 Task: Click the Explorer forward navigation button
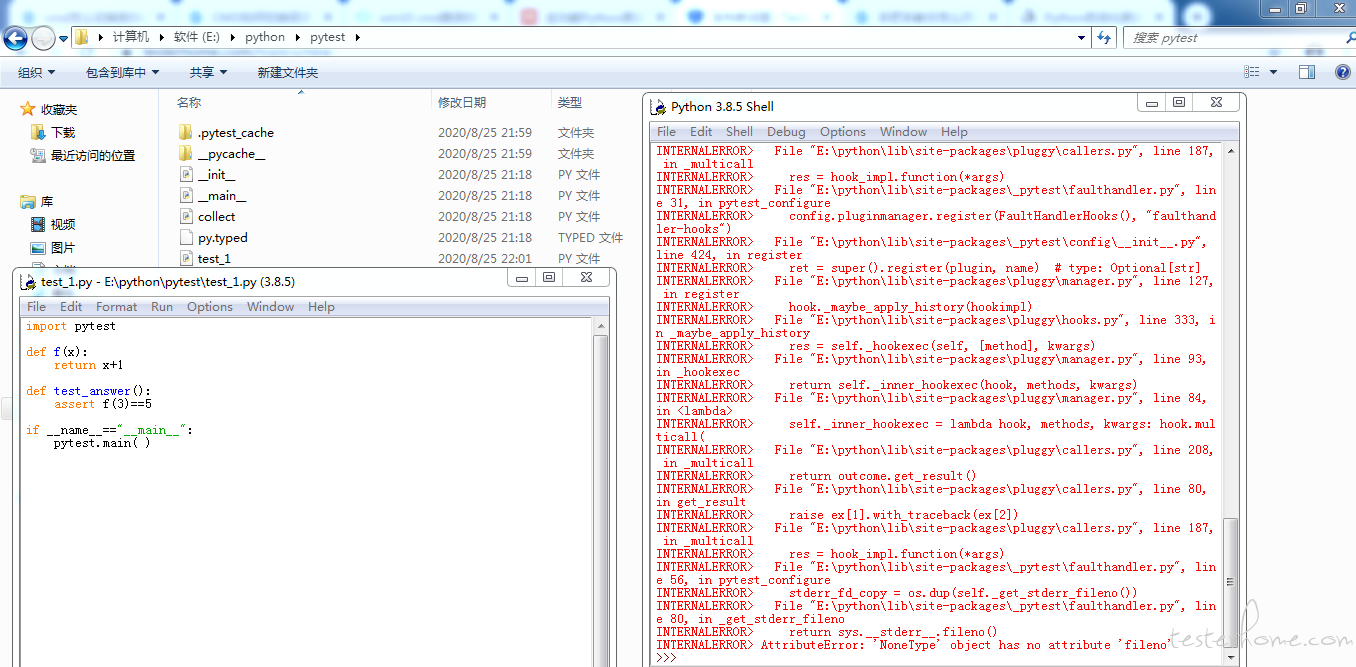(x=43, y=38)
